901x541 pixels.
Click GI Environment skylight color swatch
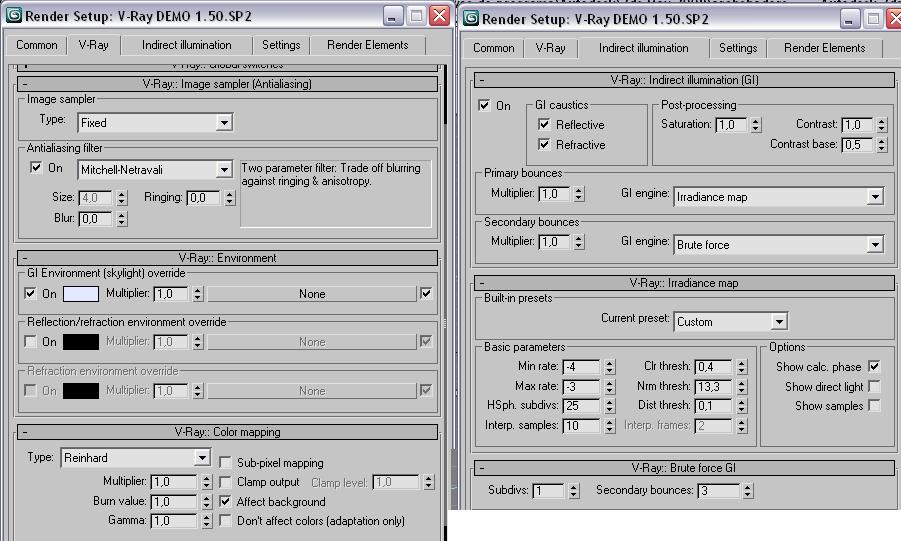(80, 294)
